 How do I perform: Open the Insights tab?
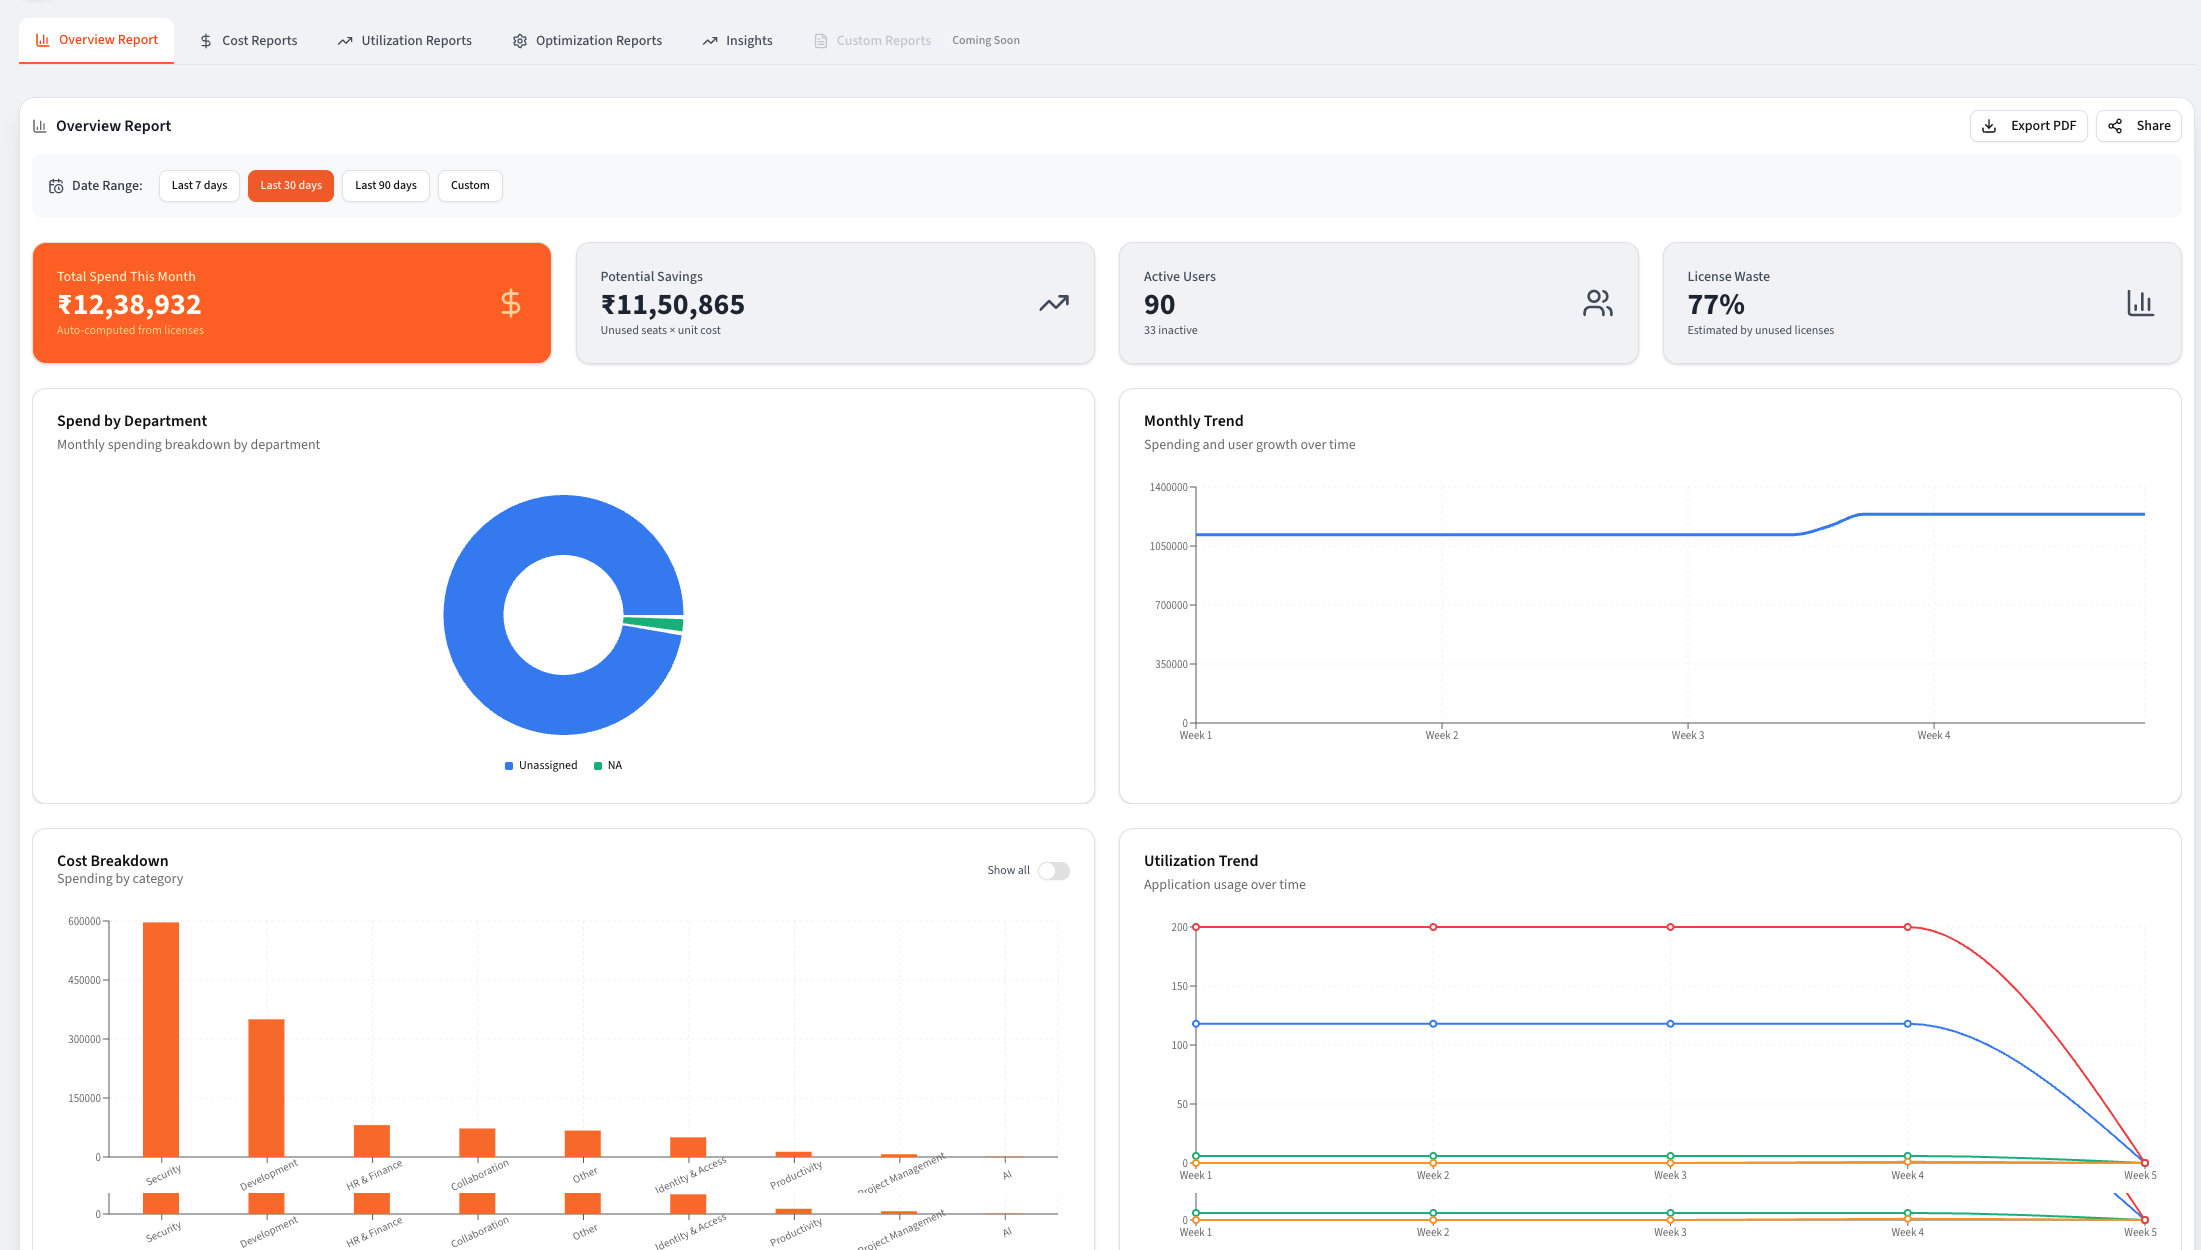point(737,41)
